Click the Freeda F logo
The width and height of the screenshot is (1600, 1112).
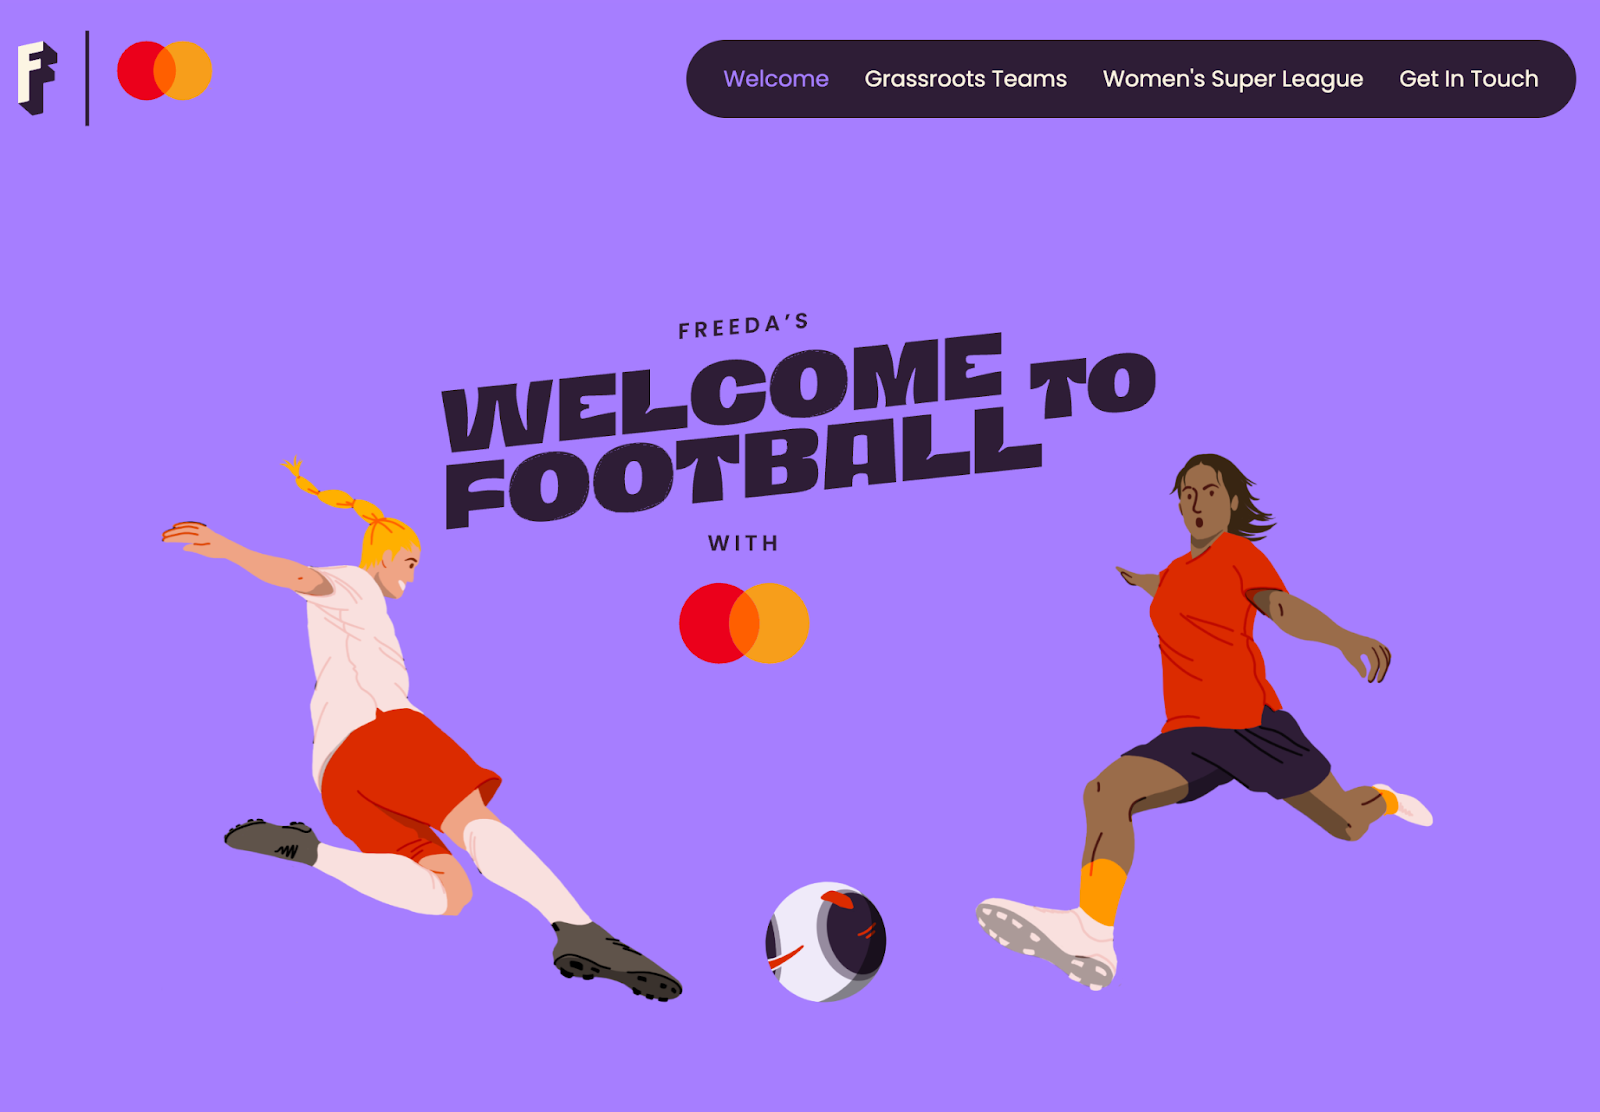(37, 78)
